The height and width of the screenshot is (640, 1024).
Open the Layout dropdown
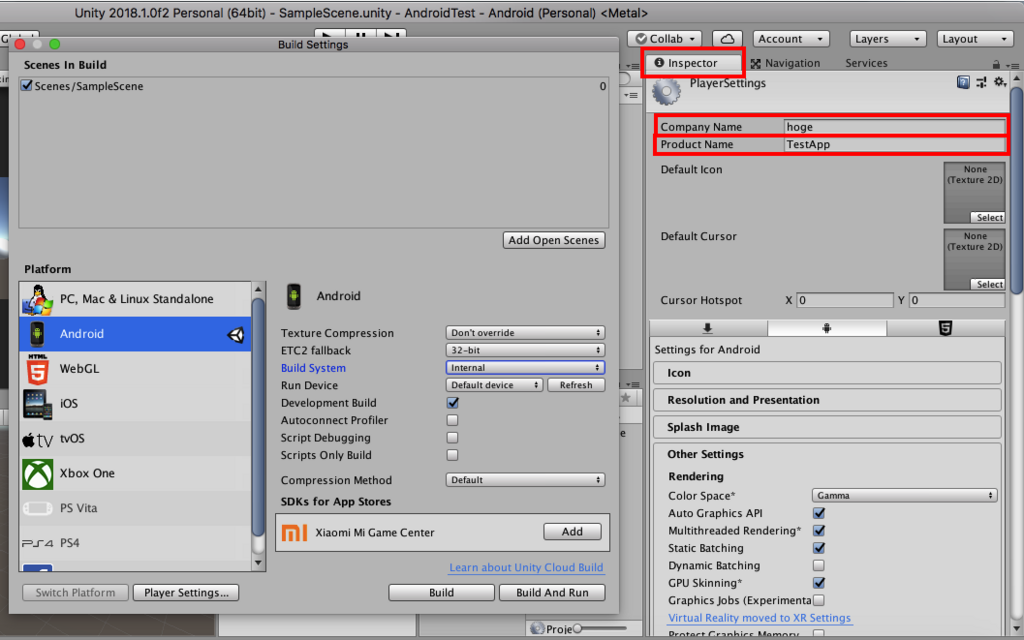[975, 39]
